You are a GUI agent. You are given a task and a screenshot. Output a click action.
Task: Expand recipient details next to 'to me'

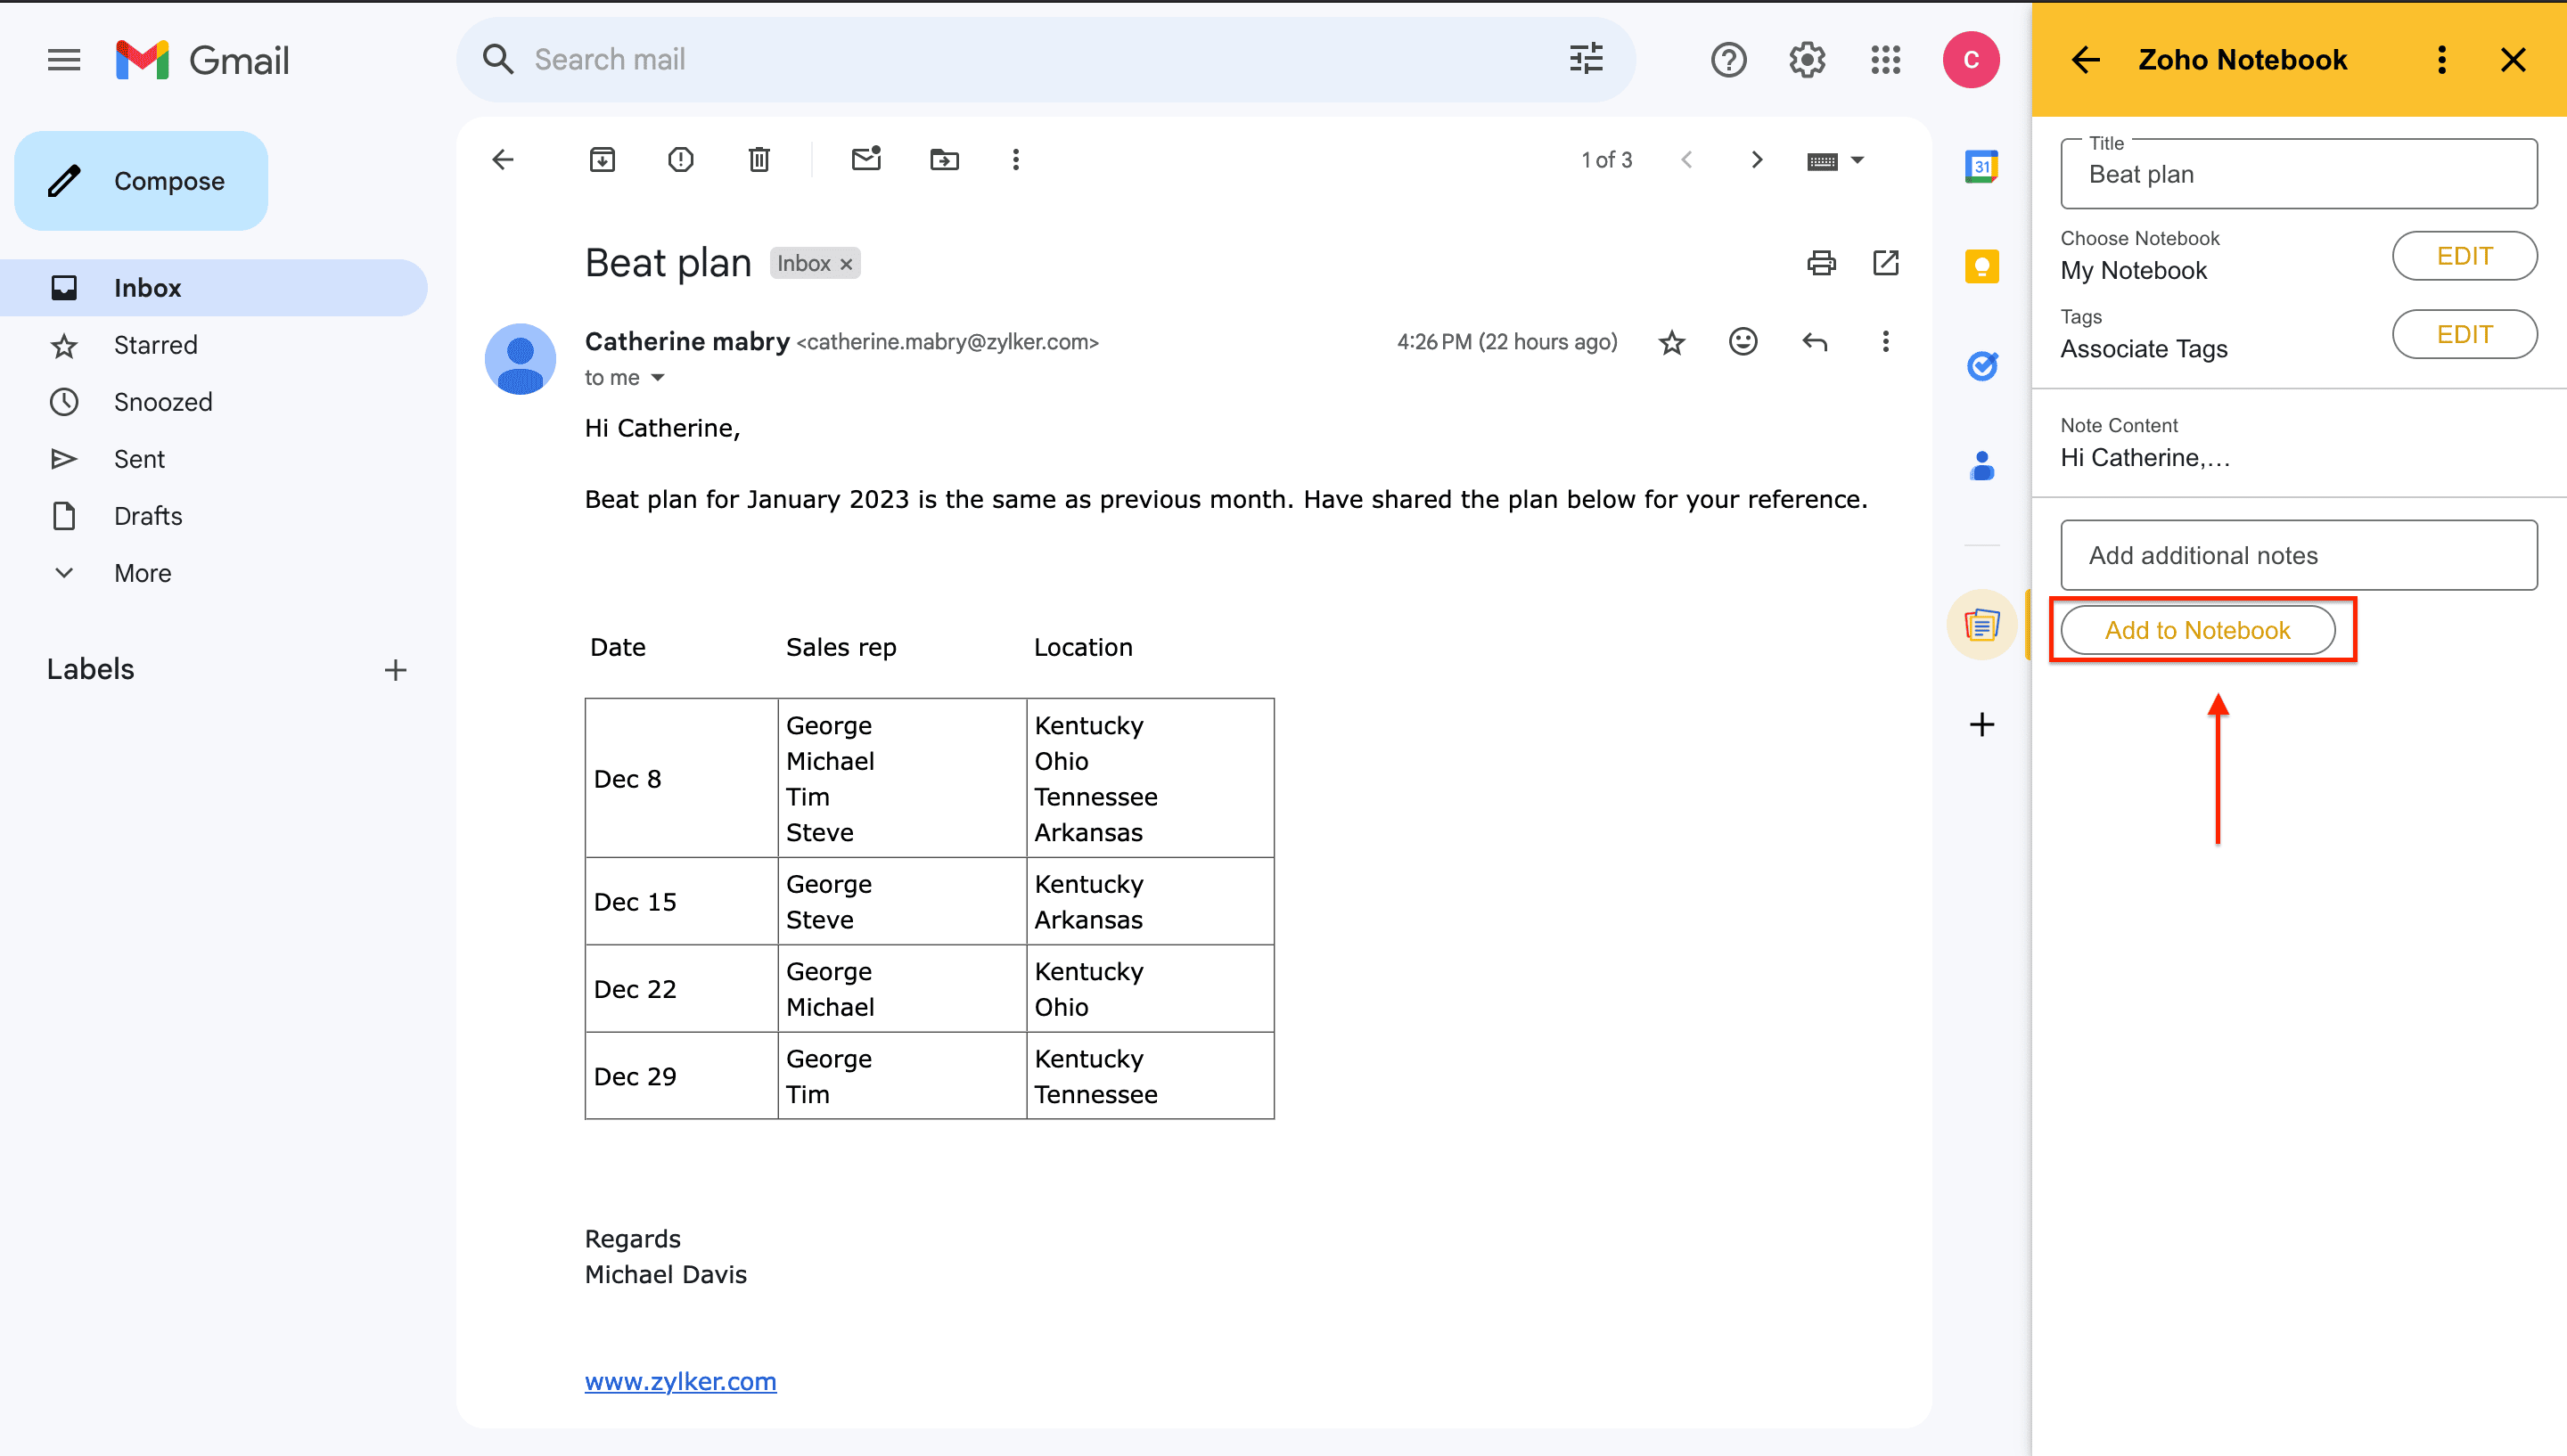[x=658, y=378]
